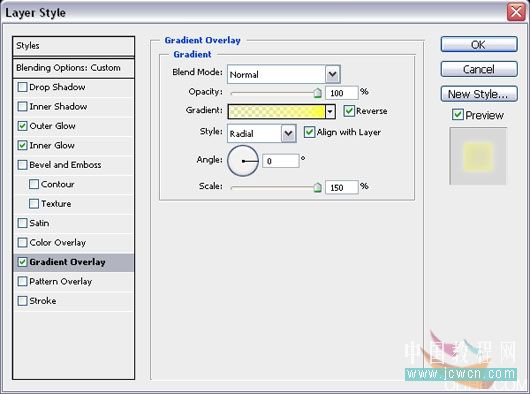Toggle the Preview checkbox

click(458, 115)
